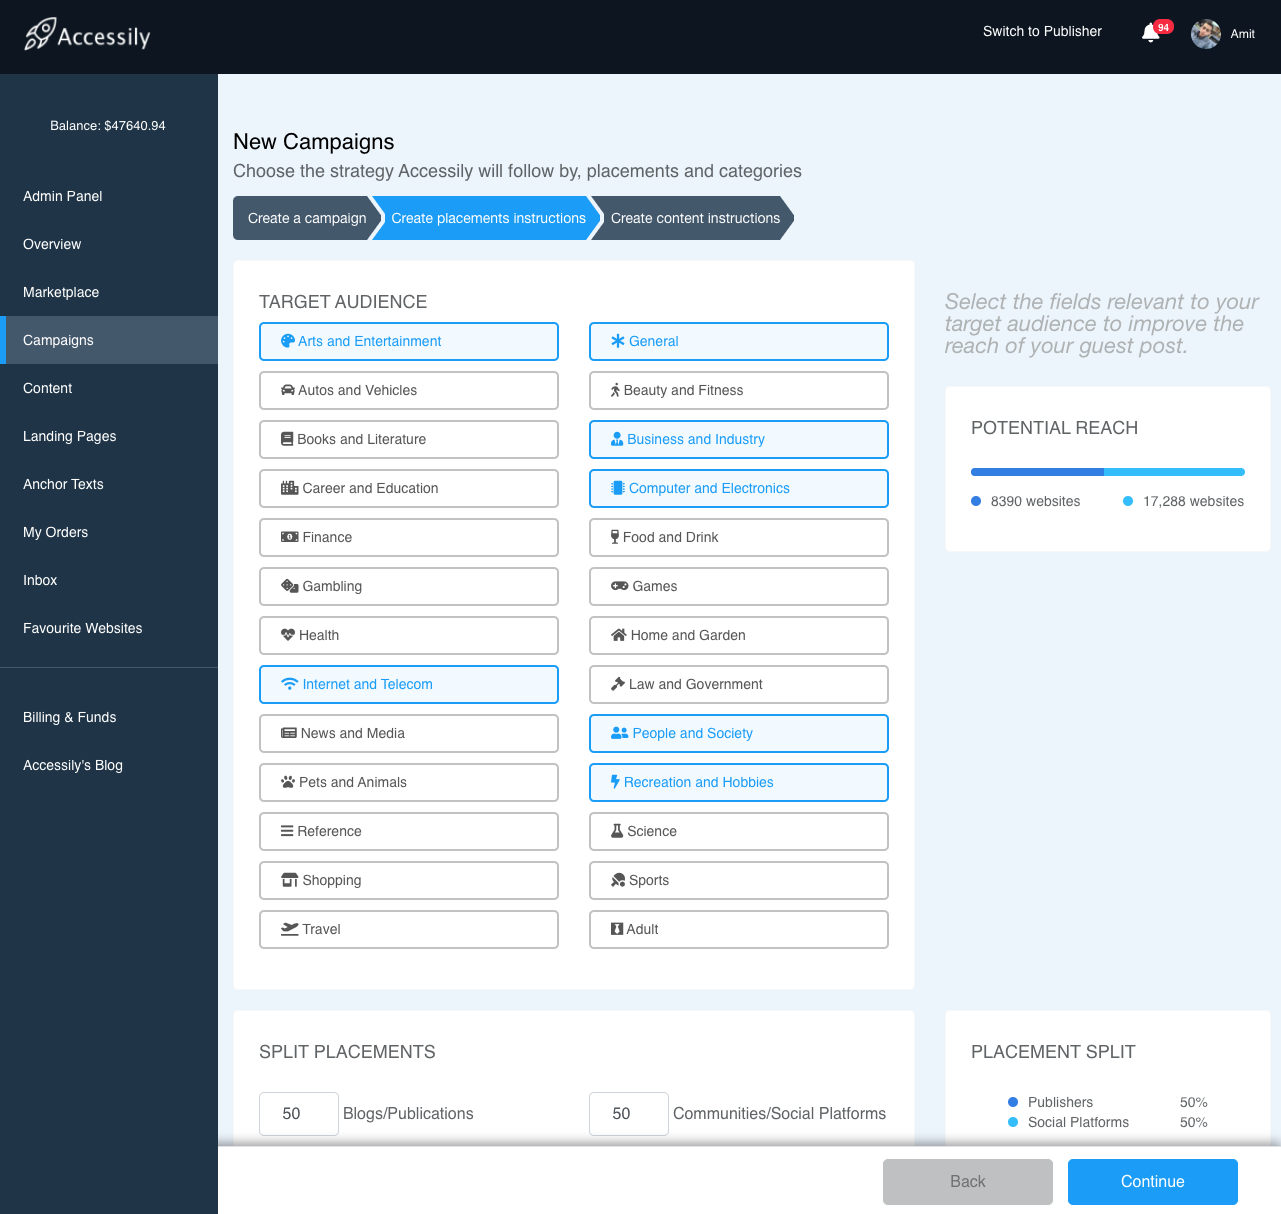Click the ping-pong icon next to Sports
The width and height of the screenshot is (1281, 1214).
tap(618, 880)
